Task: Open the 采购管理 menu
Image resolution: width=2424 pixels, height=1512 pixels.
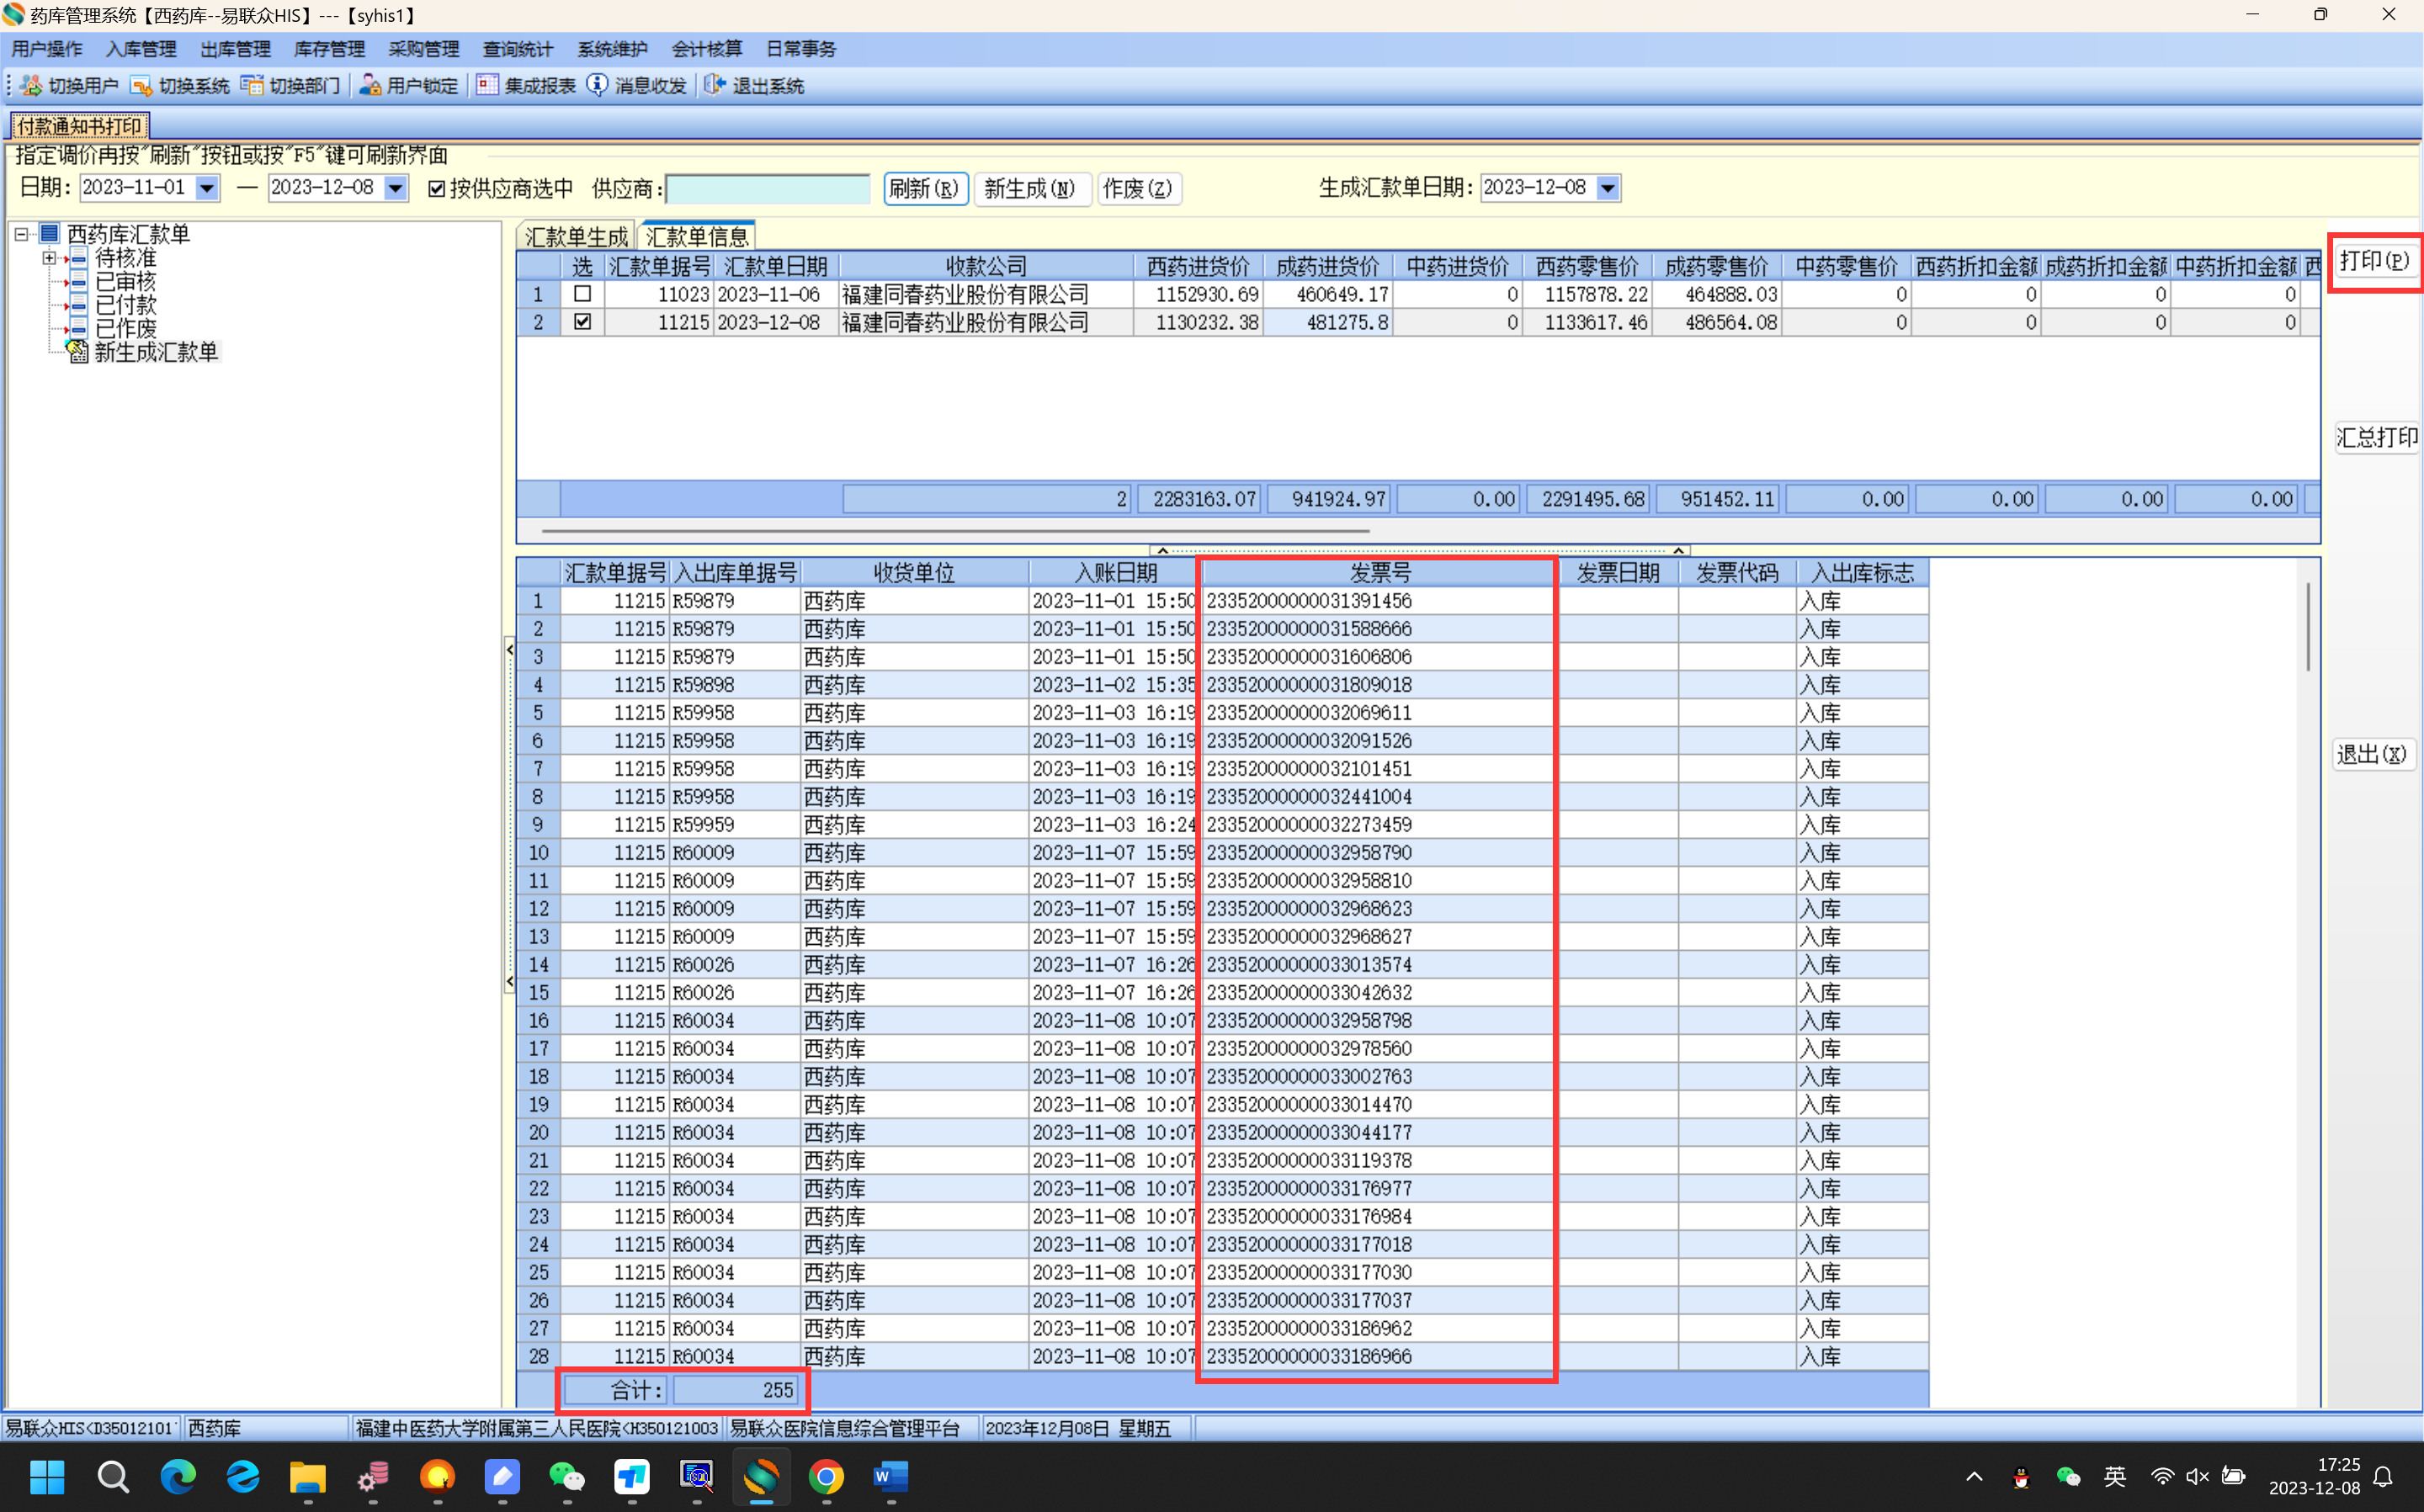Action: (423, 49)
